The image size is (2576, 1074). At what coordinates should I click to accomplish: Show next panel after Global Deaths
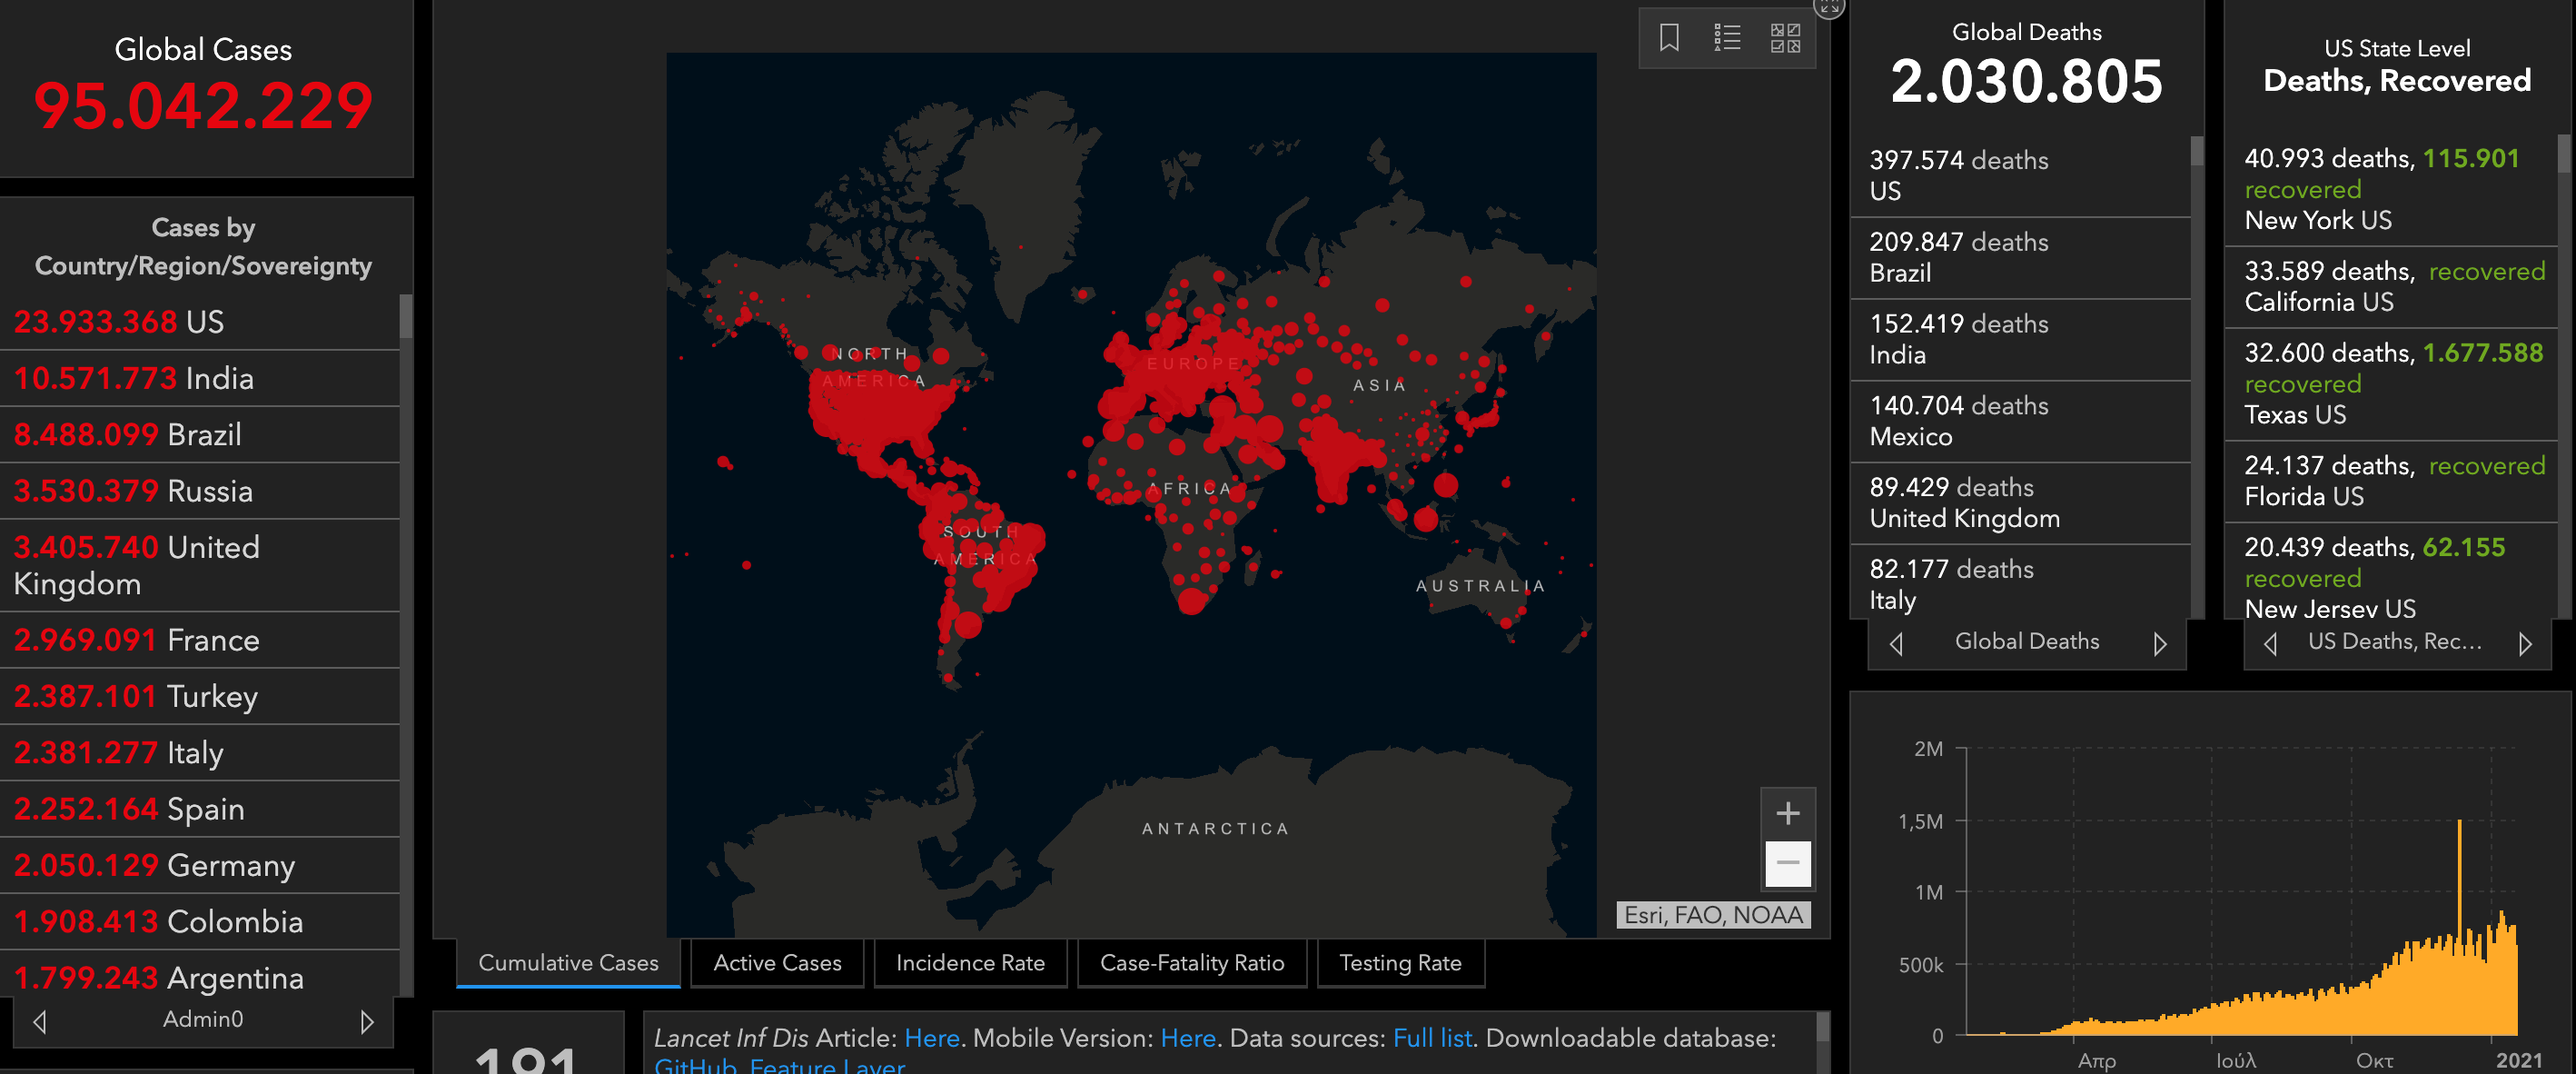[2160, 643]
